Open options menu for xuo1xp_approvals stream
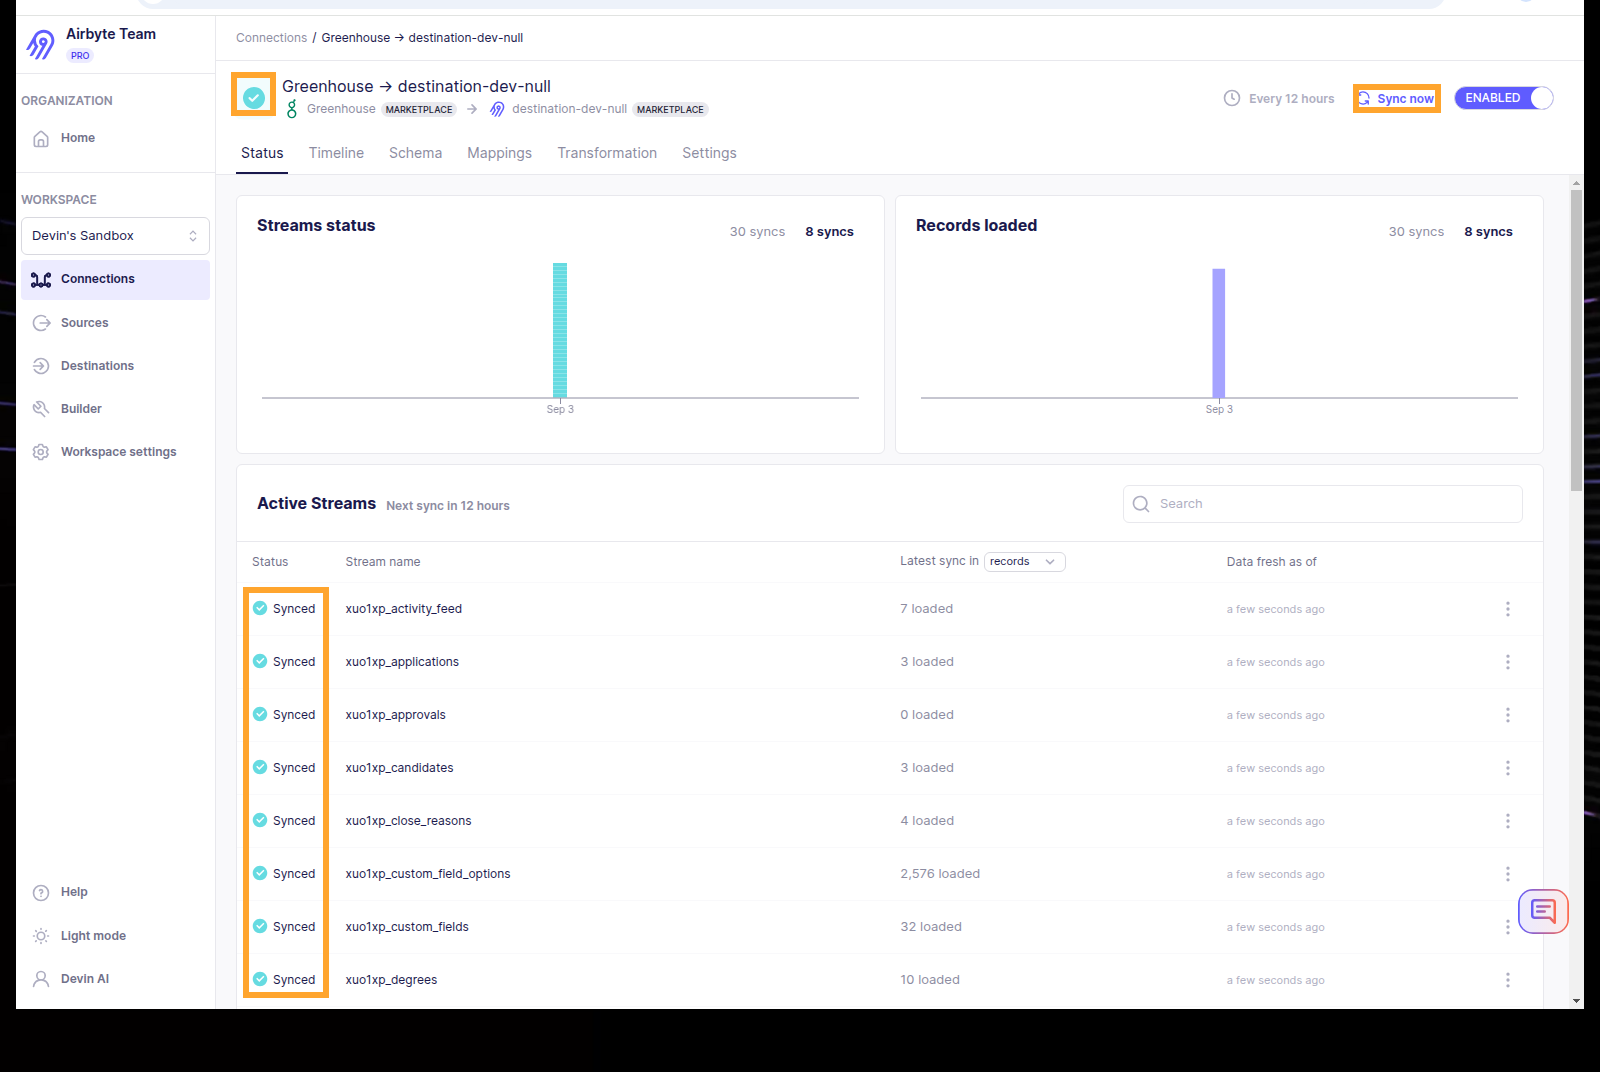Viewport: 1600px width, 1072px height. pos(1508,715)
